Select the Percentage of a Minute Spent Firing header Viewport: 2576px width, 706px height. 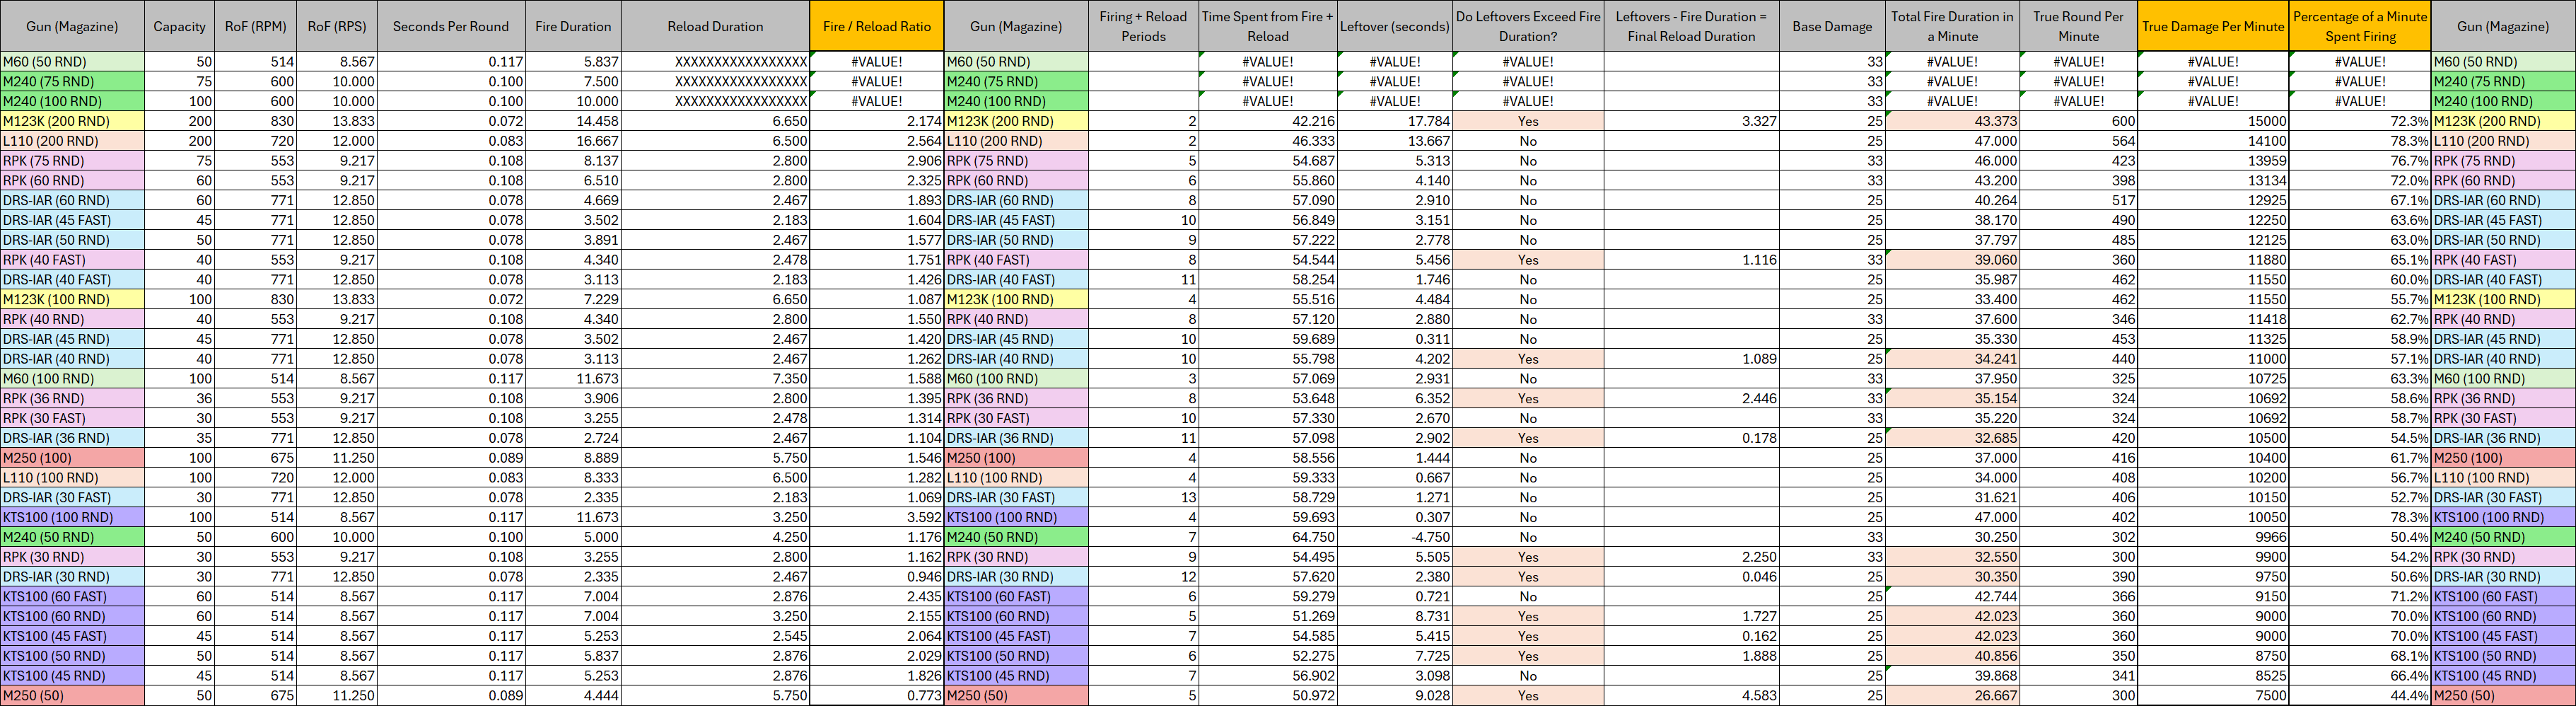(x=2360, y=26)
